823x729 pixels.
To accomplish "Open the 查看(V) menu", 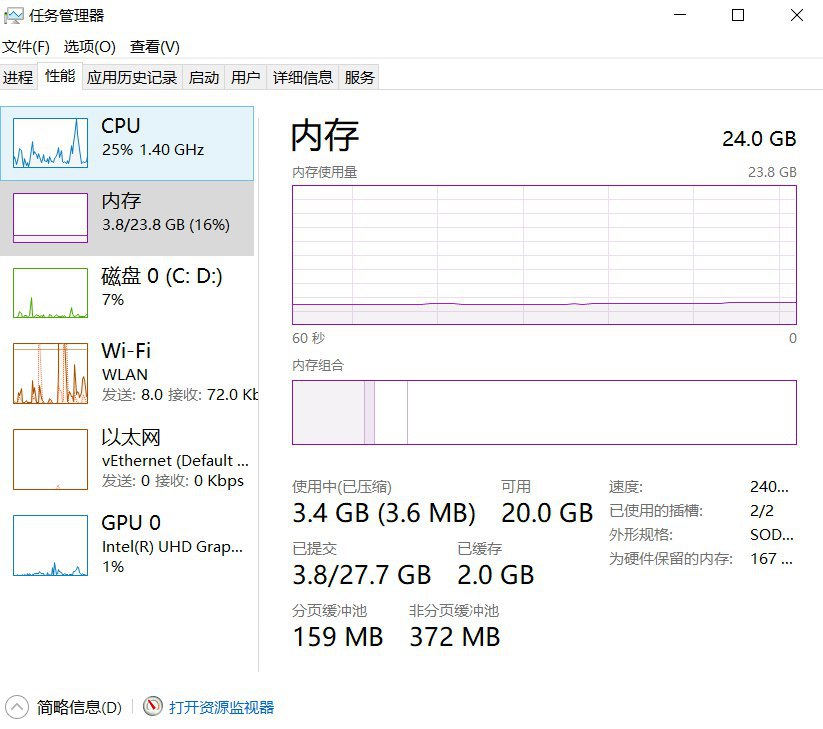I will [x=155, y=47].
